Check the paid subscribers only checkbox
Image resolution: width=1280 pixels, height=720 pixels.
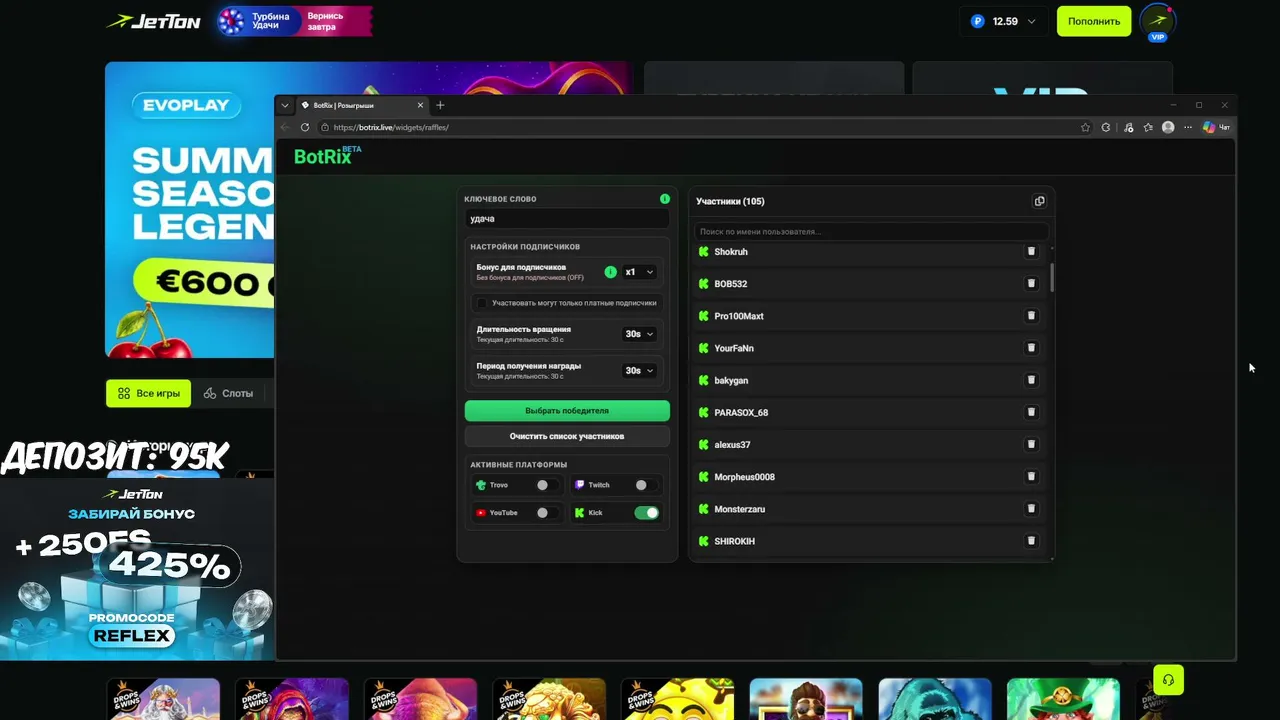[482, 303]
